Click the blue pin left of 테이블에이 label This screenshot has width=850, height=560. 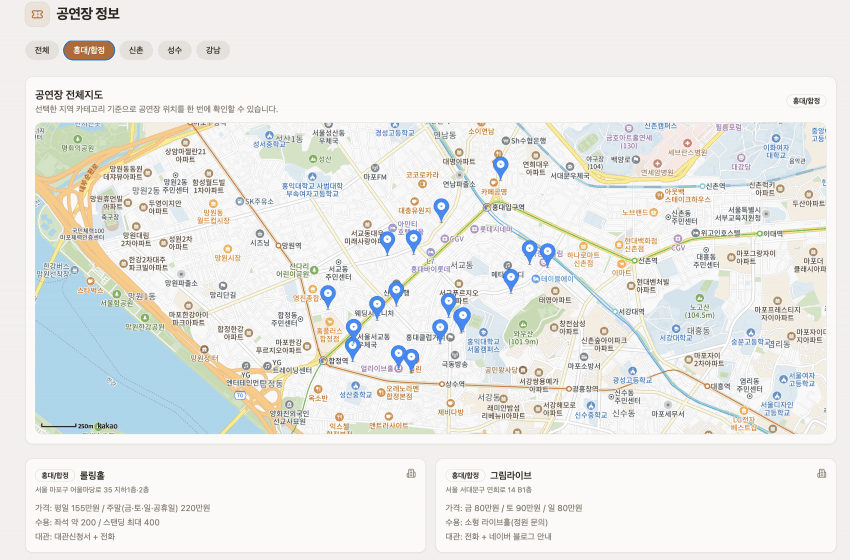click(x=511, y=279)
